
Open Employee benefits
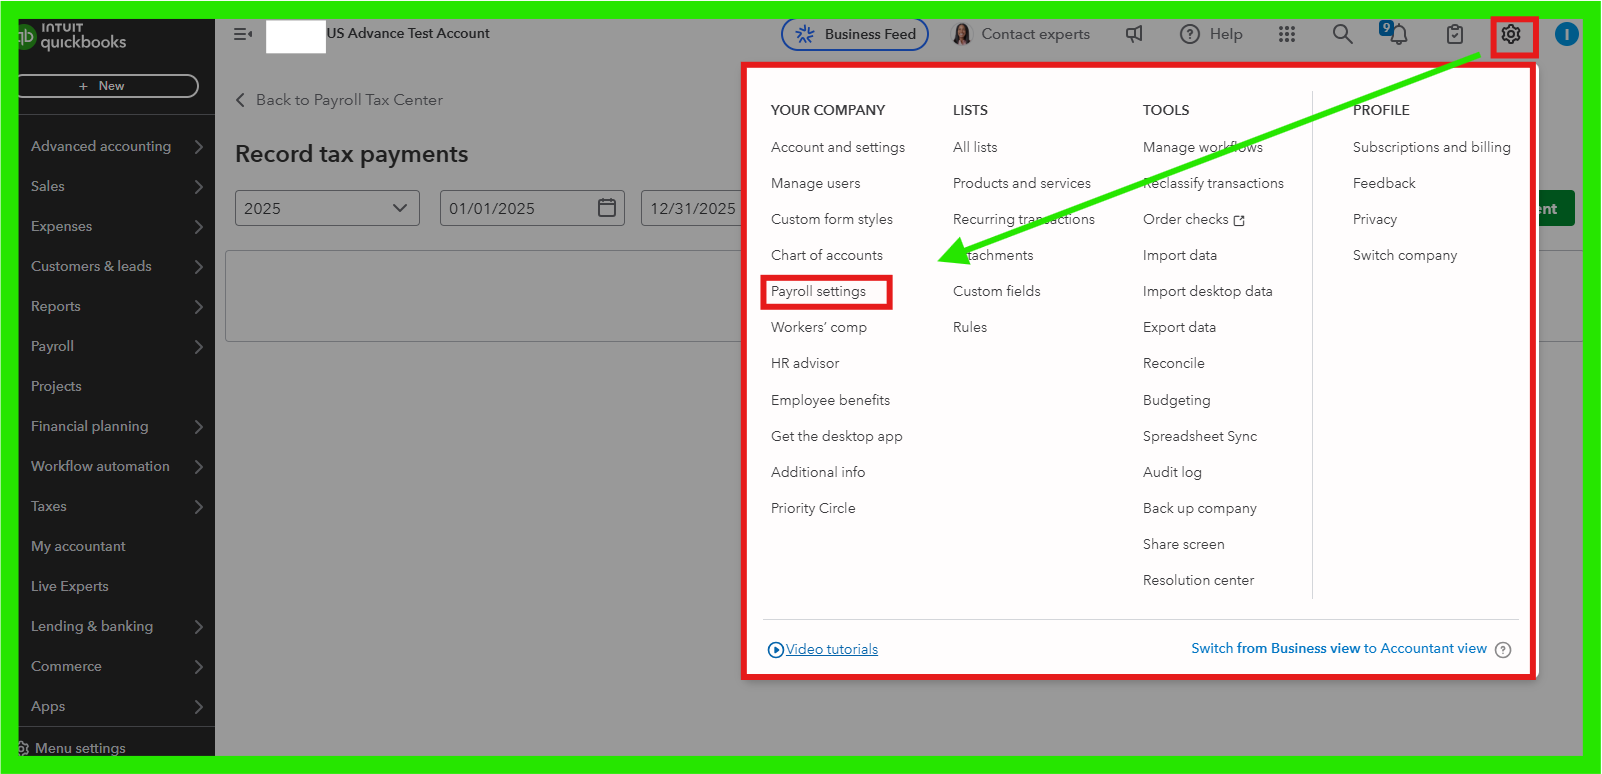tap(830, 400)
